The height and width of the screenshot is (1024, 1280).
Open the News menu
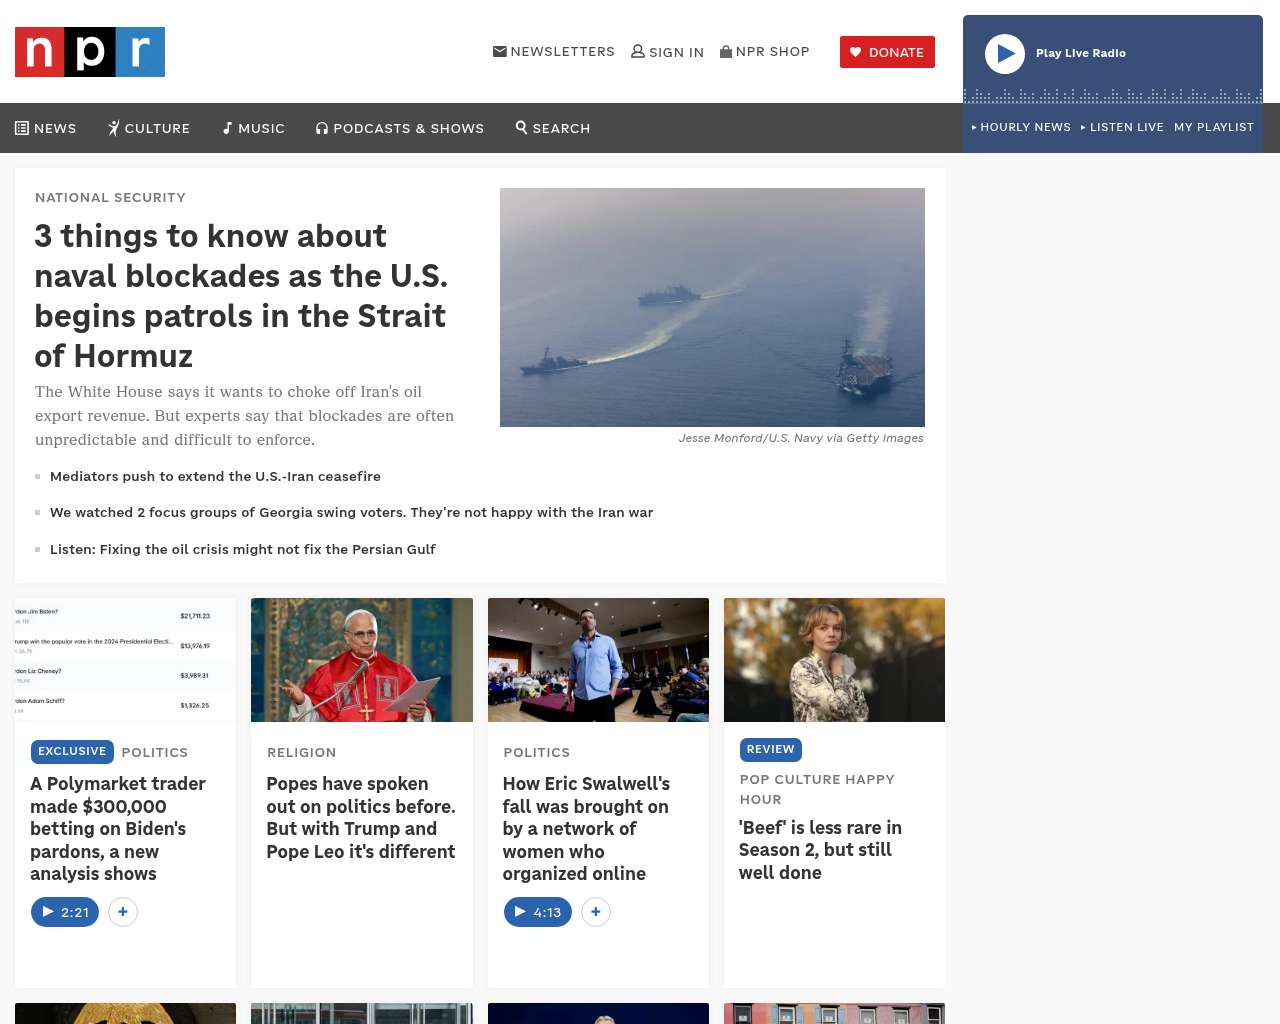click(46, 128)
